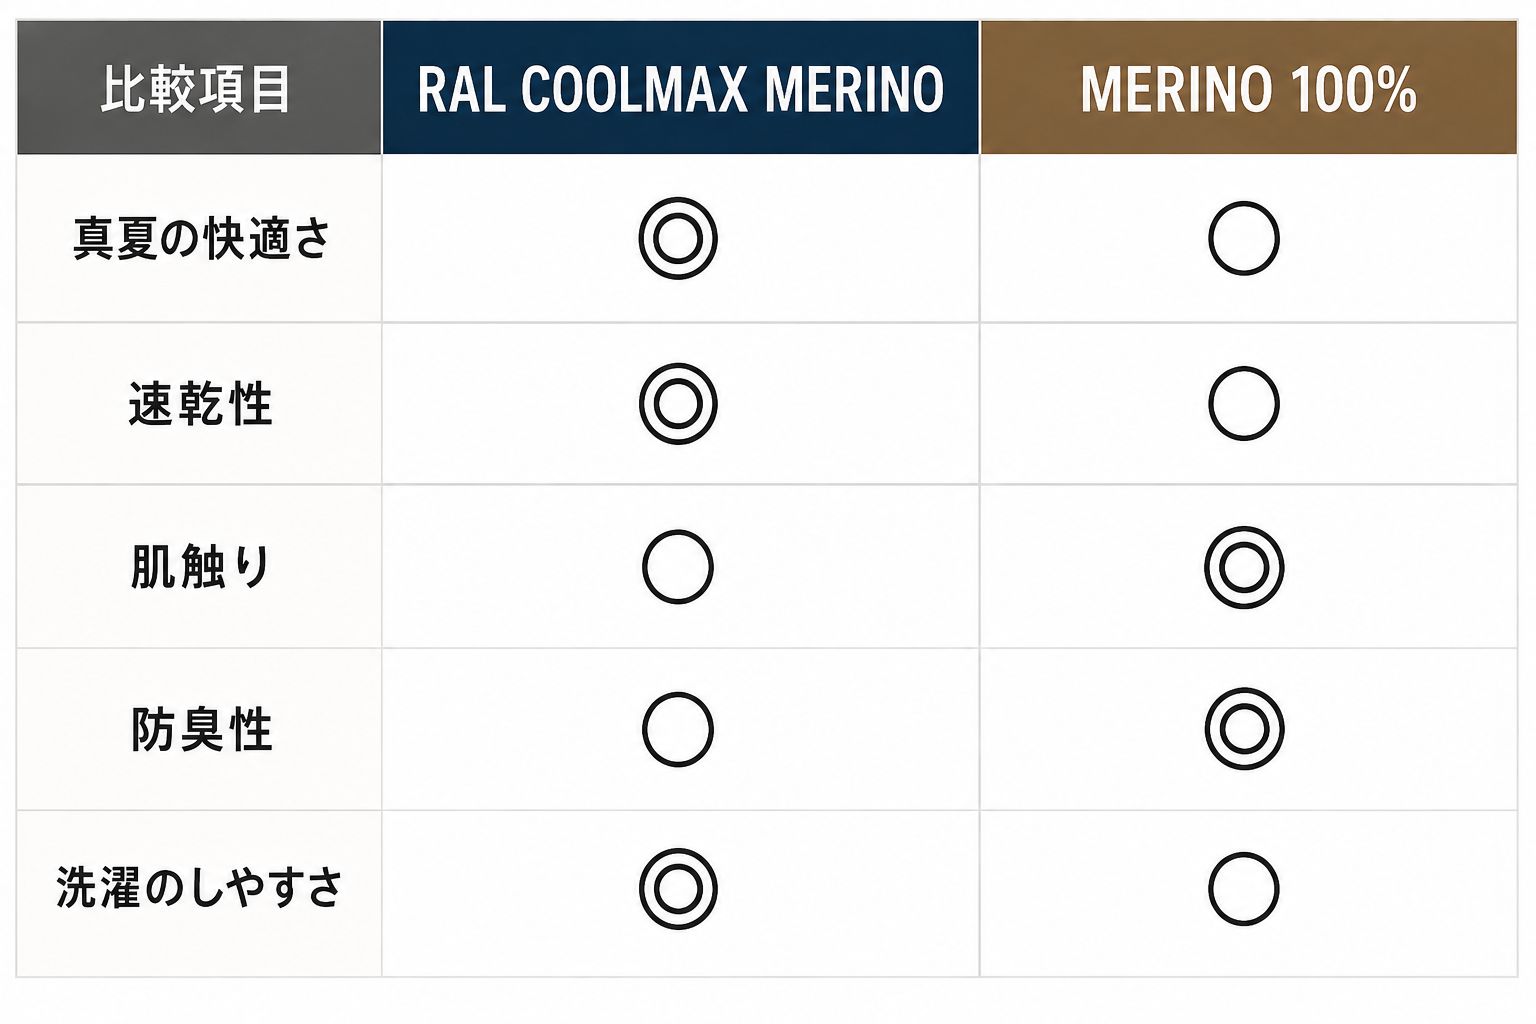Screen dimensions: 1536x1024
Task: Click double circle for 肌触り under MERINO 100%
Action: 1243,567
